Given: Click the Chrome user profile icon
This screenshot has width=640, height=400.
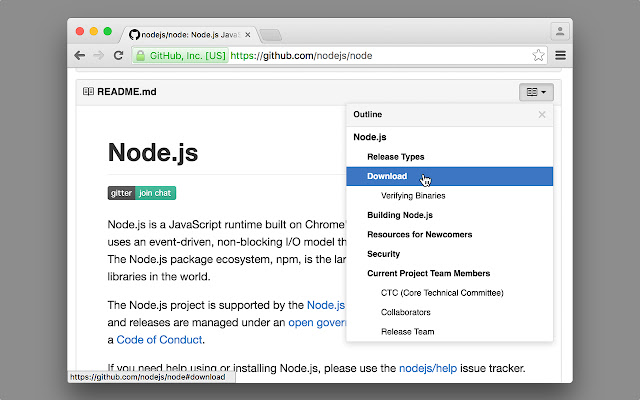Looking at the screenshot, I should point(559,32).
